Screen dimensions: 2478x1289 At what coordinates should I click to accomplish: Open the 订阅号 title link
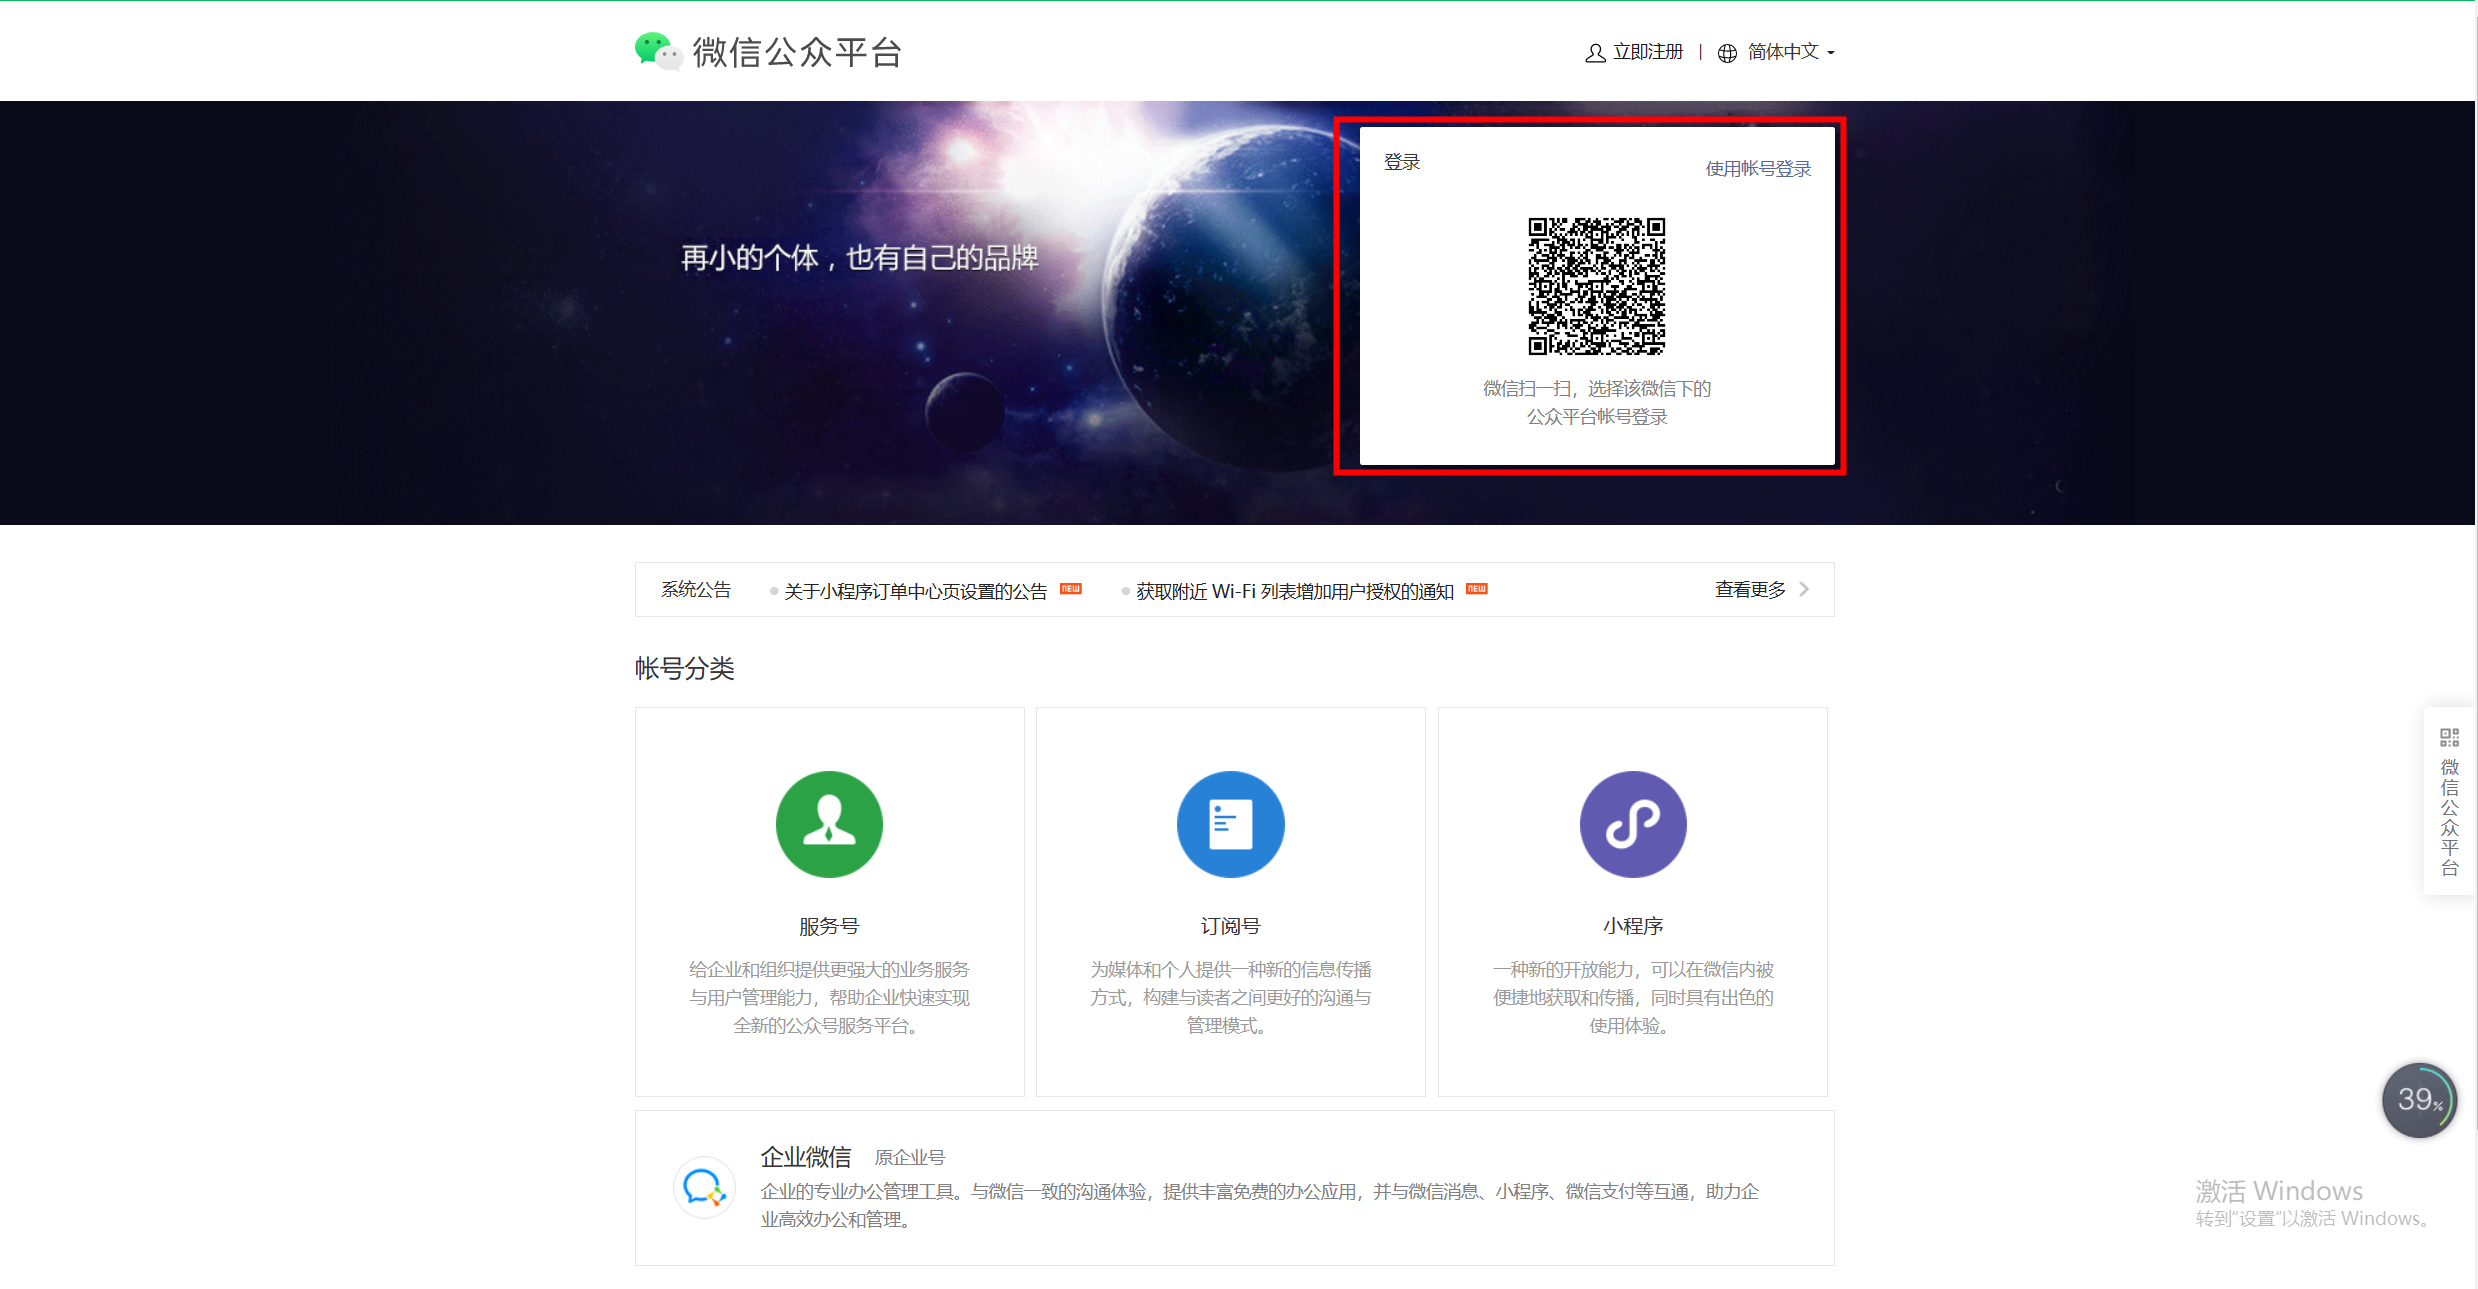[x=1231, y=926]
